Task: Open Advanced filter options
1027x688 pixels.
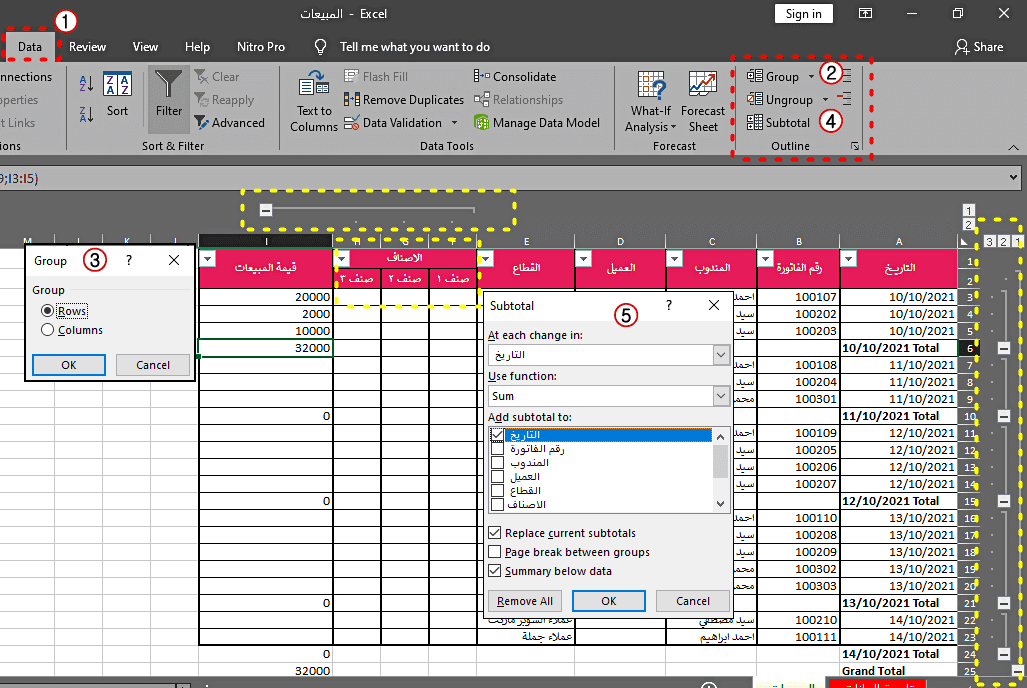Action: tap(229, 123)
